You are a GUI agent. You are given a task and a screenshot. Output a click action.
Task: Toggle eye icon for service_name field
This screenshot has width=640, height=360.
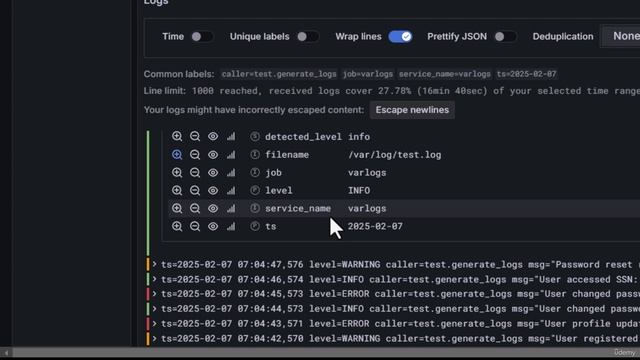click(213, 208)
